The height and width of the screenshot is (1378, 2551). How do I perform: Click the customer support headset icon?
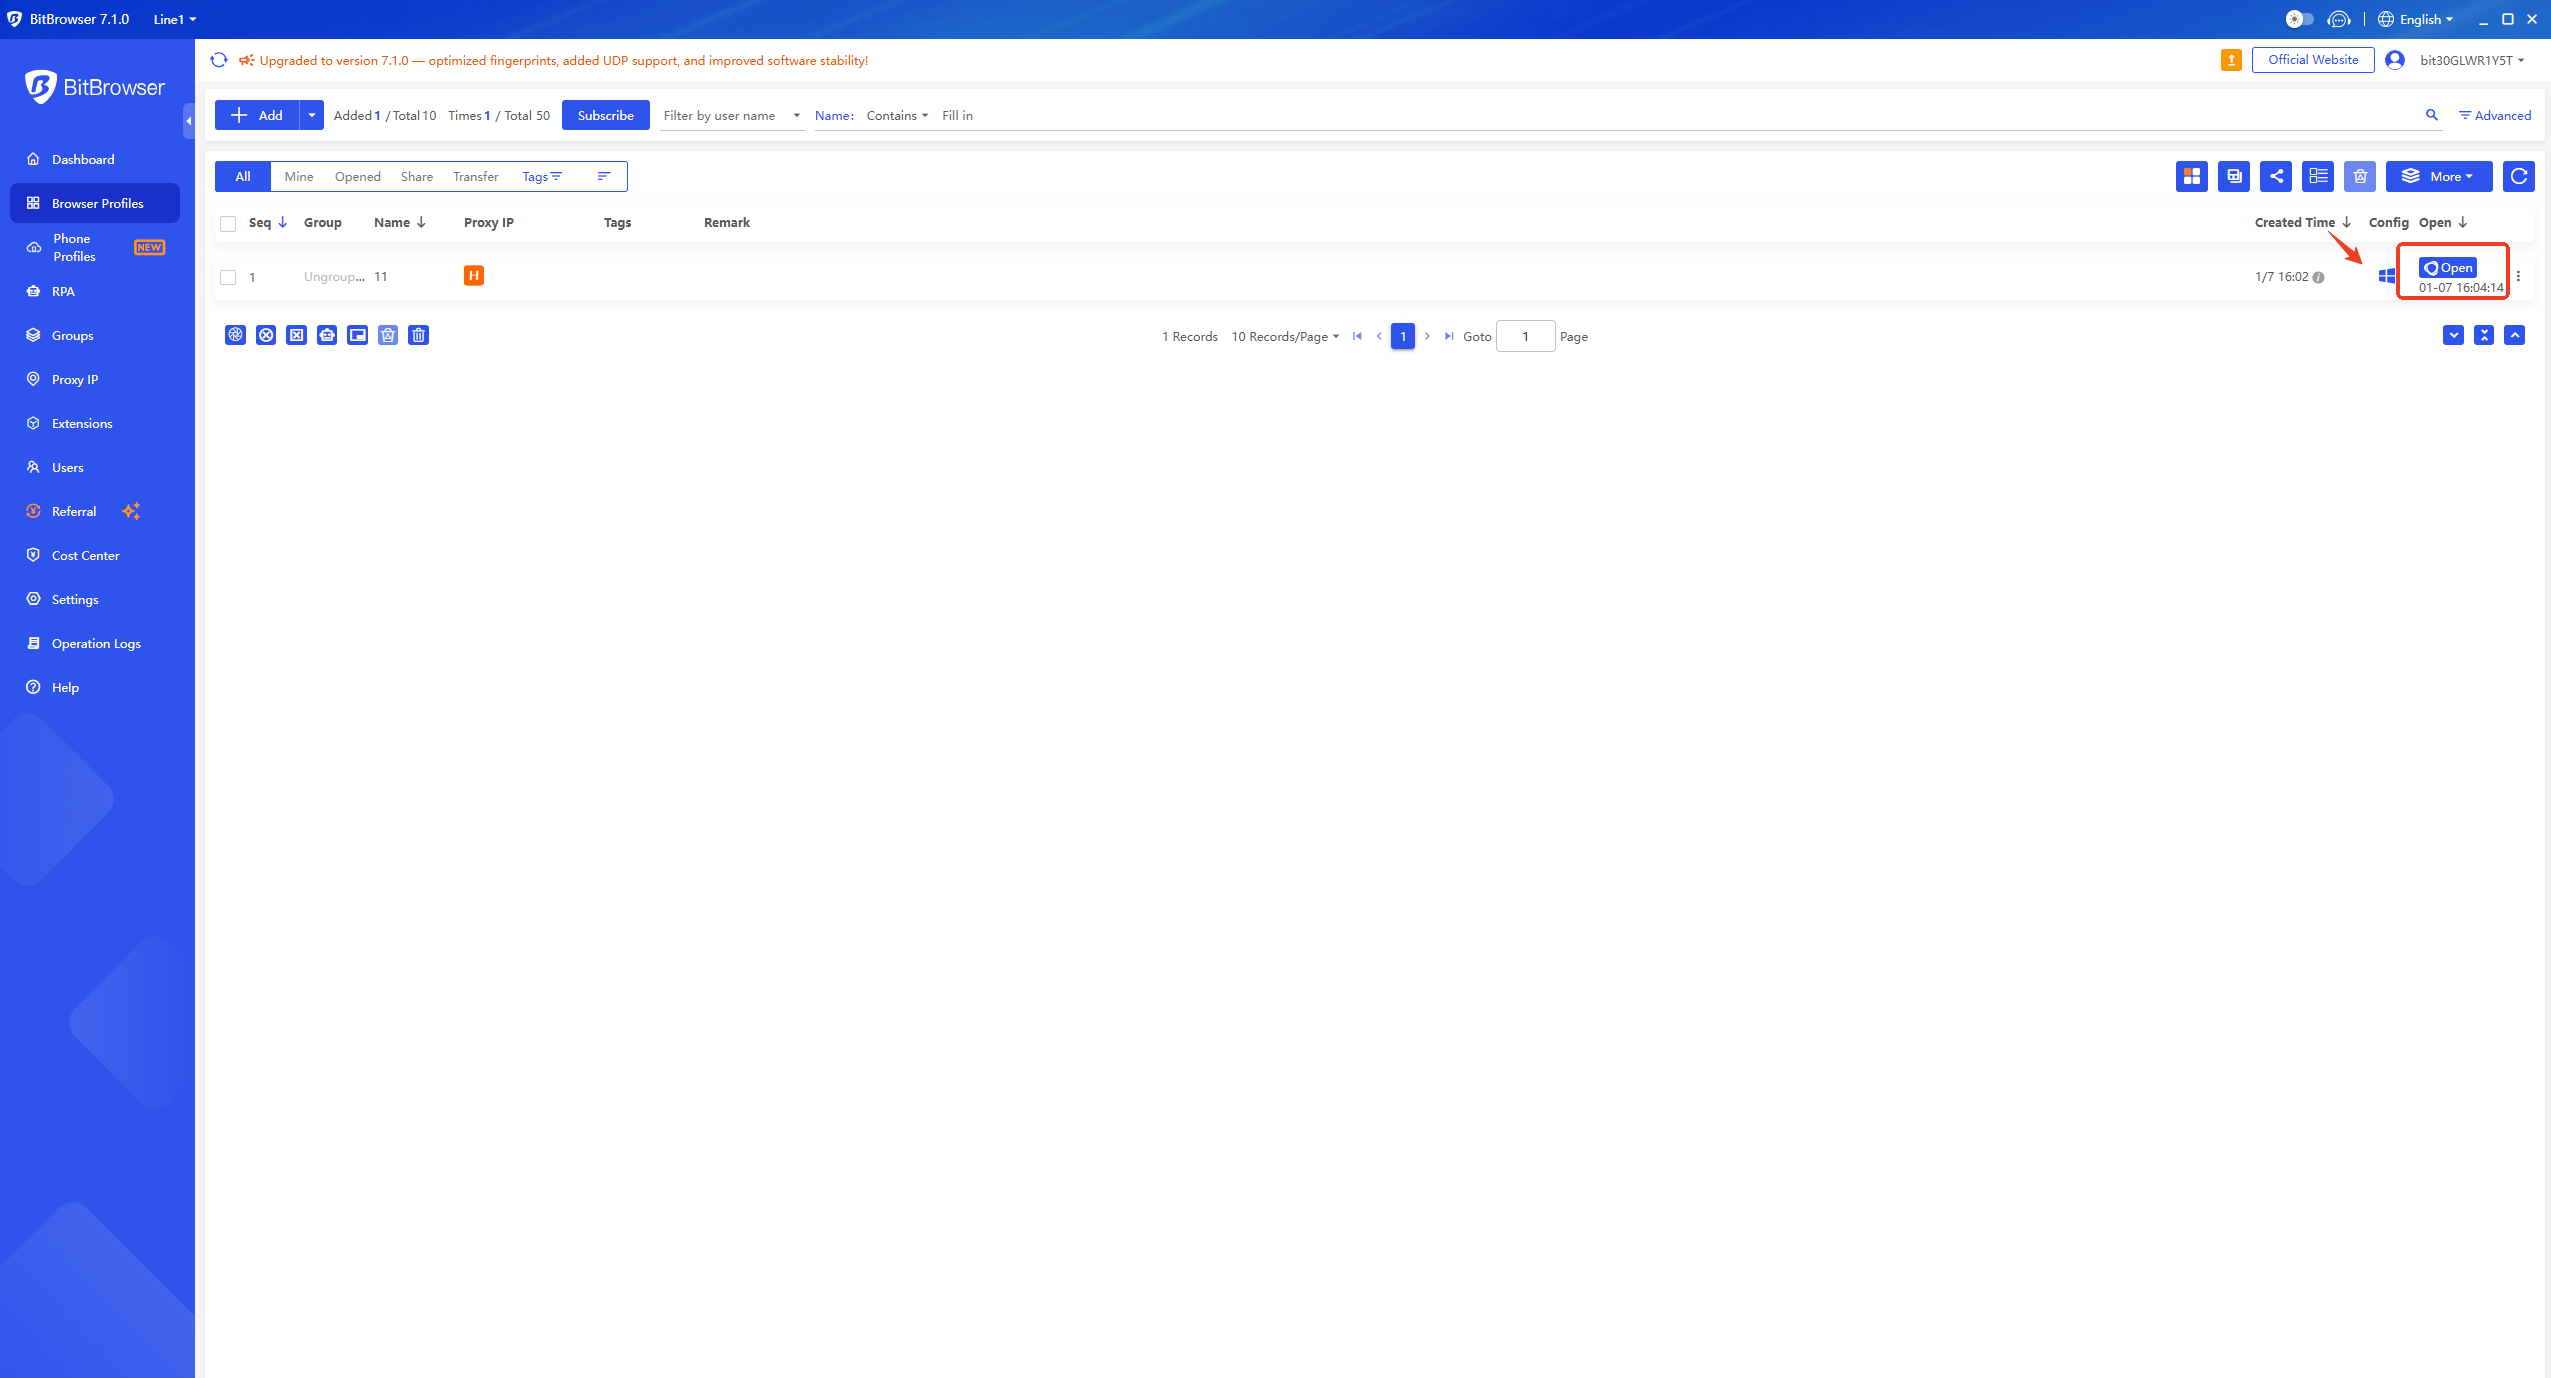2338,19
